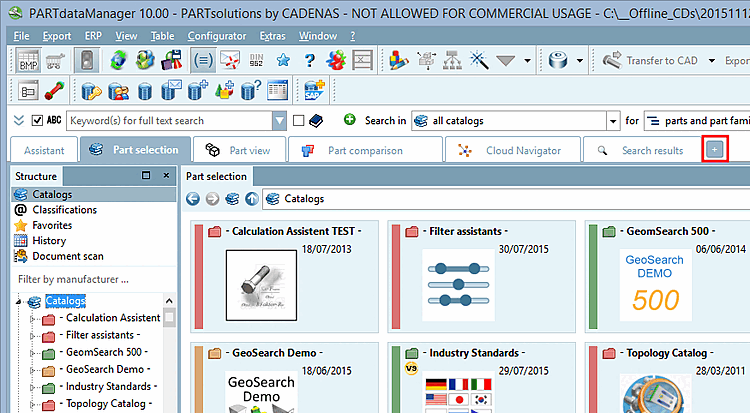Click the keyword full text search field
Image resolution: width=750 pixels, height=413 pixels.
click(169, 121)
